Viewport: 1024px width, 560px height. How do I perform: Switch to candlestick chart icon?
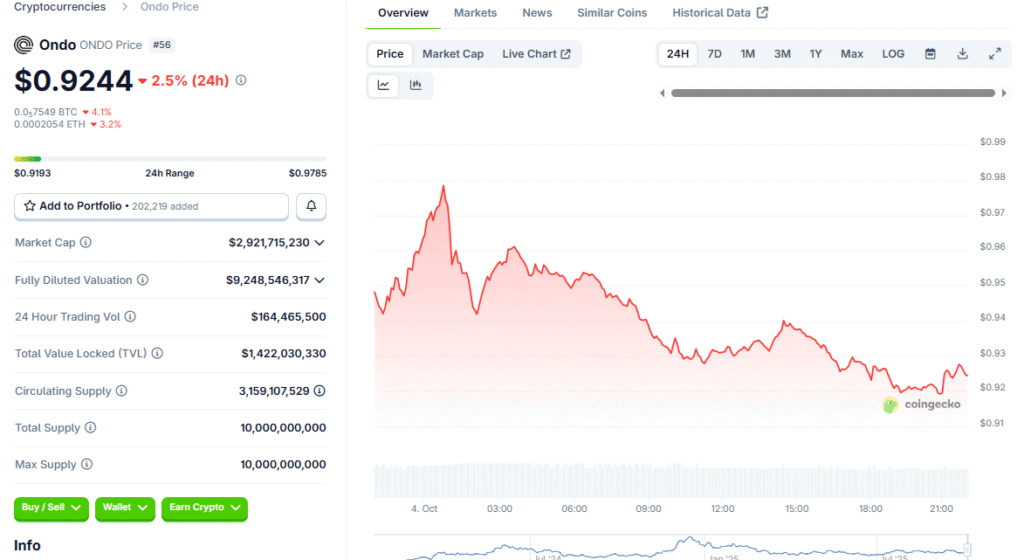tap(415, 86)
